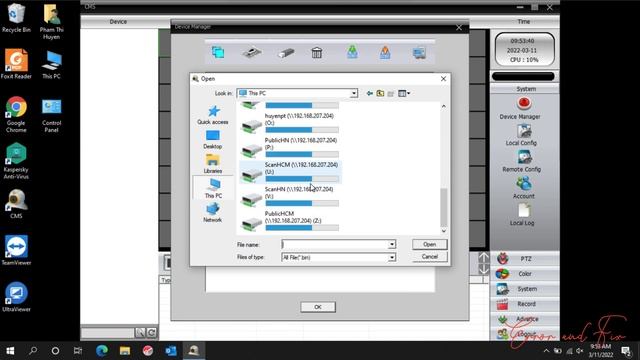The height and width of the screenshot is (360, 640).
Task: Click the File name input field
Action: tap(335, 244)
